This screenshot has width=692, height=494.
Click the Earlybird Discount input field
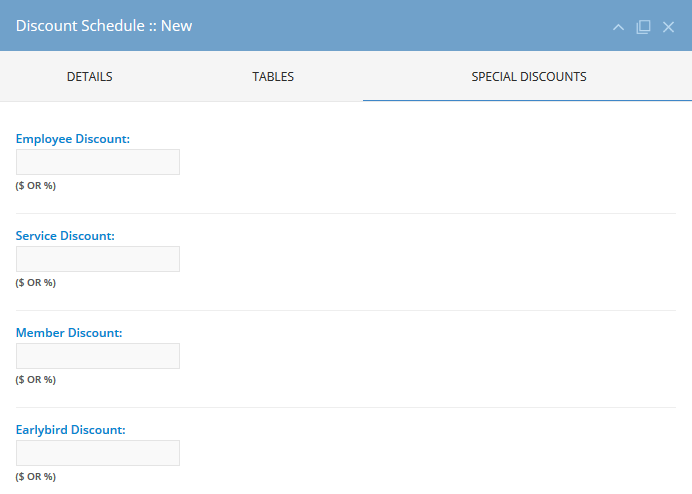(x=98, y=453)
